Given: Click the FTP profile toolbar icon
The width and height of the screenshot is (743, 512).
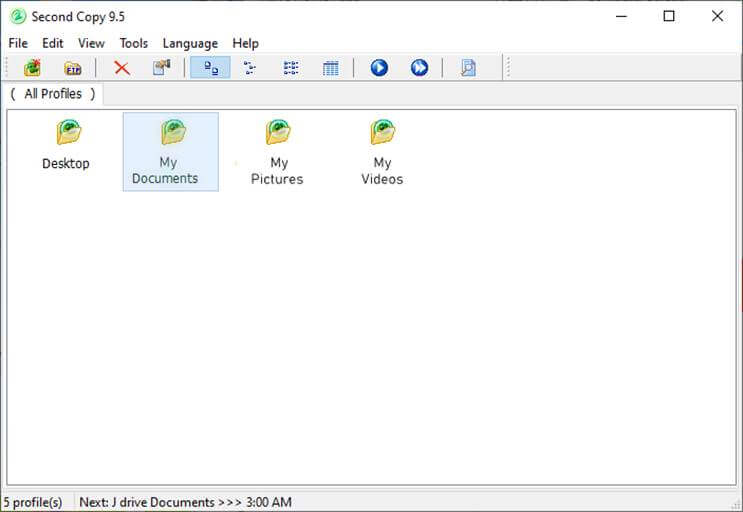Looking at the screenshot, I should point(72,69).
